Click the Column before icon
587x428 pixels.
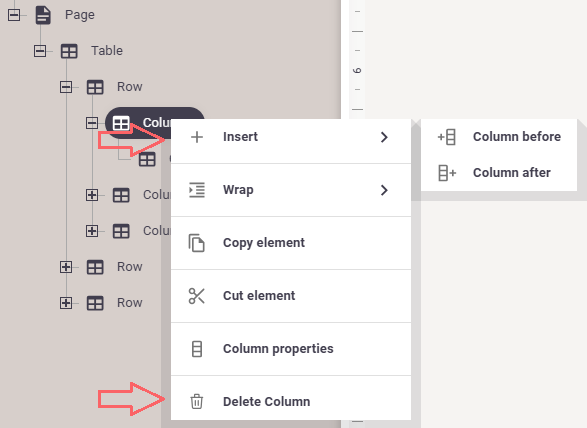(x=447, y=137)
